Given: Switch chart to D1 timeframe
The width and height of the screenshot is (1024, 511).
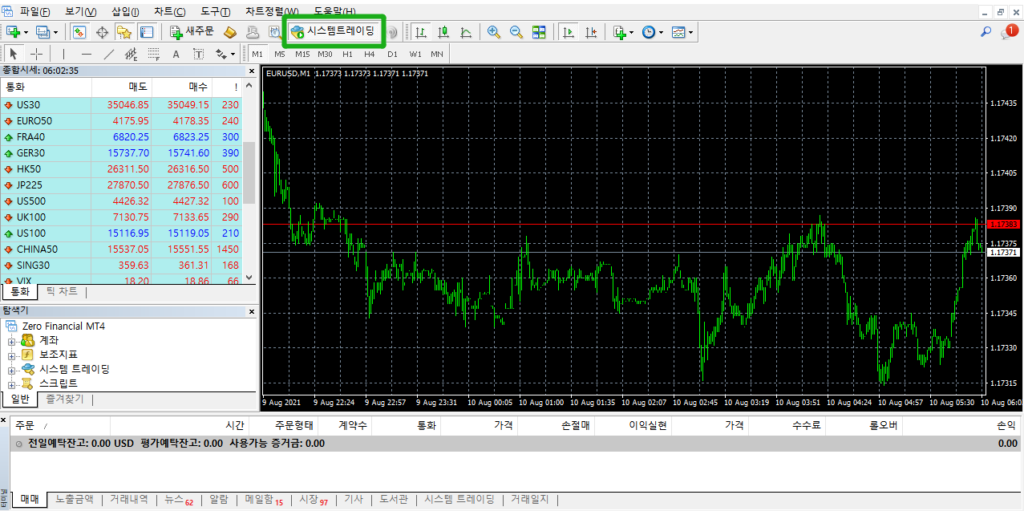Looking at the screenshot, I should [x=392, y=54].
